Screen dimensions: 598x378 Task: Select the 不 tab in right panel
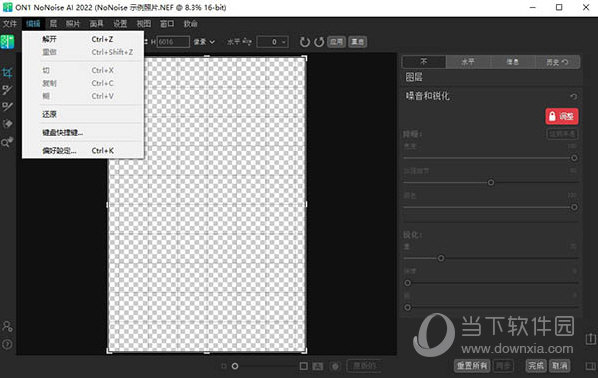pos(424,62)
